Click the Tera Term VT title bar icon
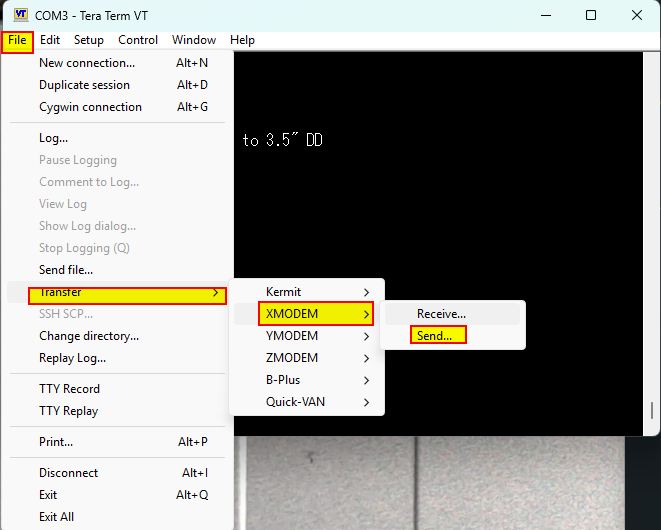The width and height of the screenshot is (661, 530). tap(20, 15)
